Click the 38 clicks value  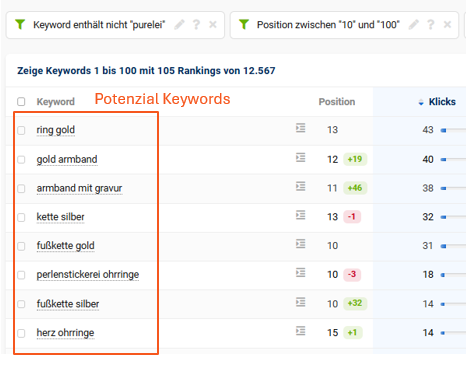pos(428,188)
